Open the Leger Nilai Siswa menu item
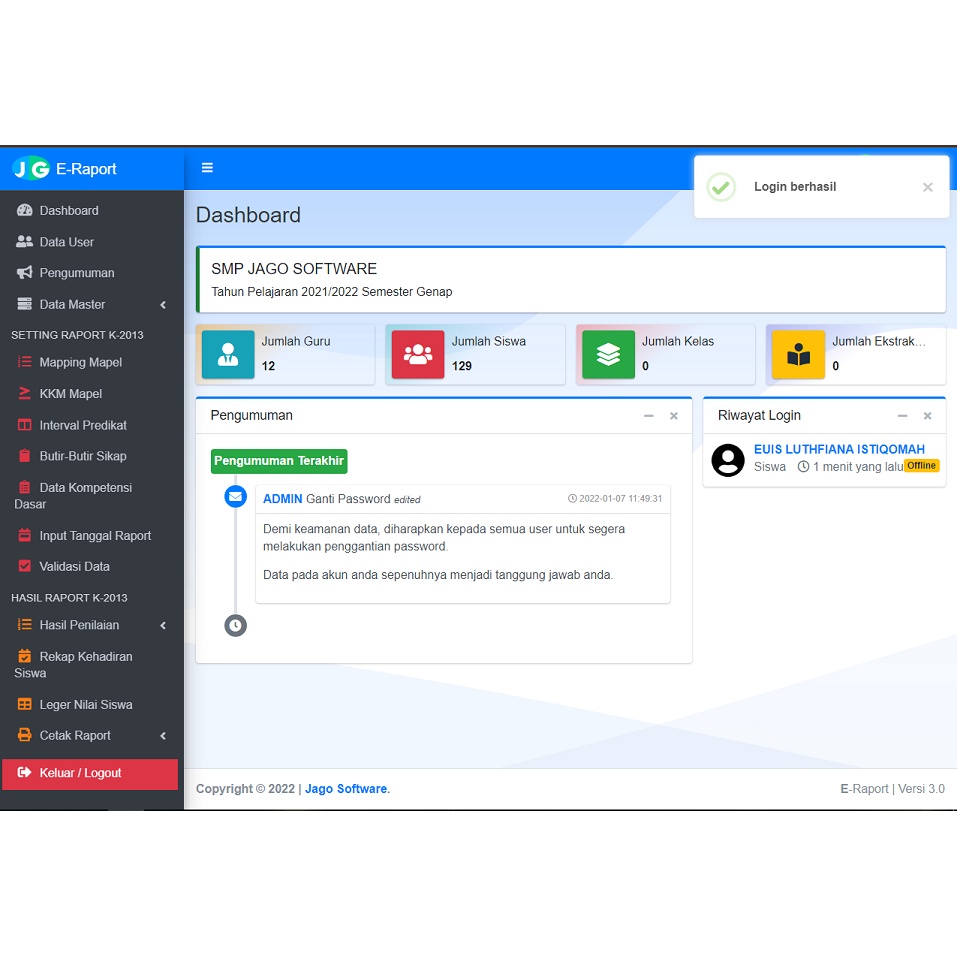 [x=92, y=704]
